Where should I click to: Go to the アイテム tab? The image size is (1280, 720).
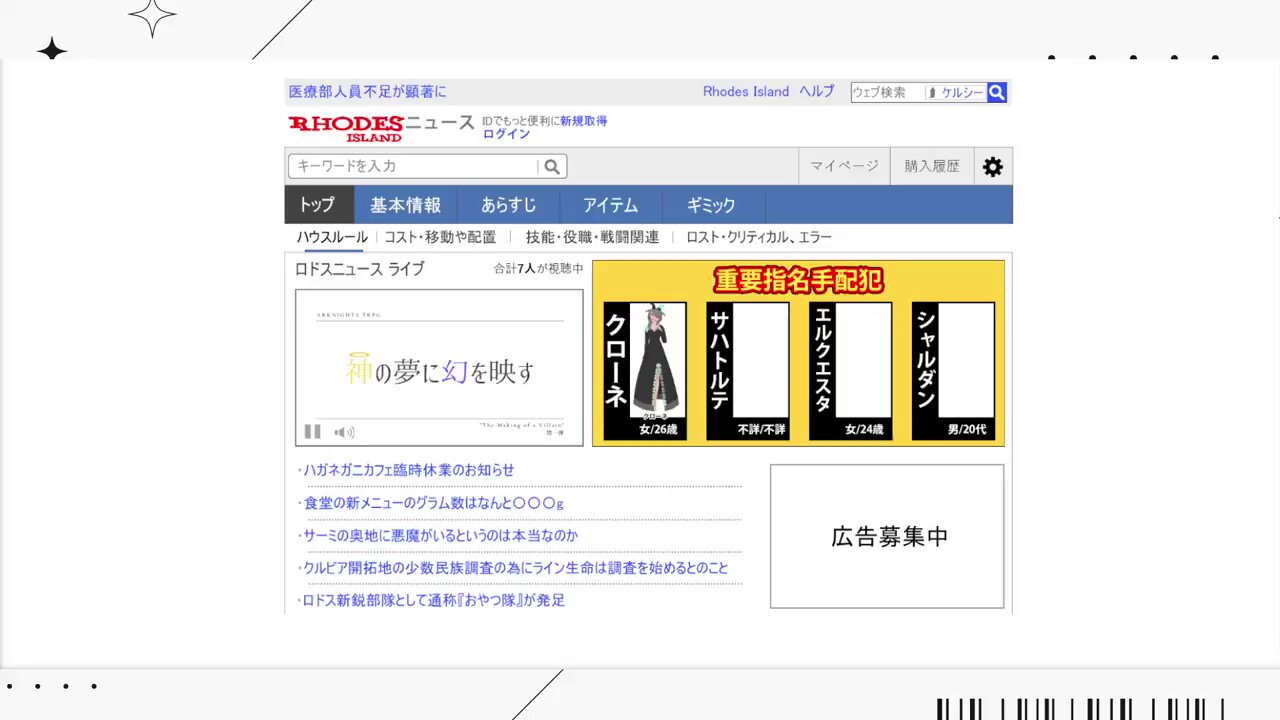pos(611,205)
